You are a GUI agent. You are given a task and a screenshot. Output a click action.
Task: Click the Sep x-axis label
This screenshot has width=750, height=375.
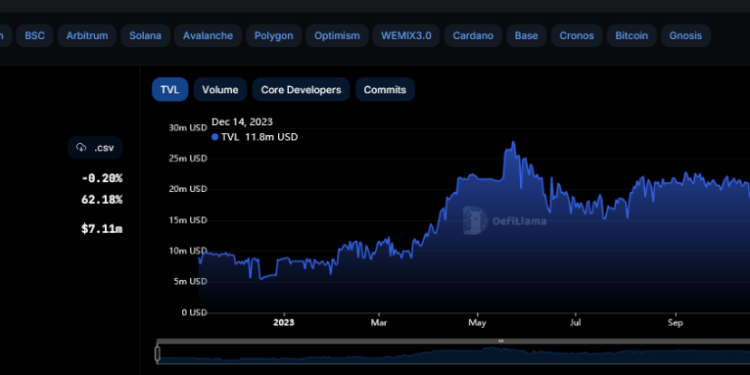point(675,323)
